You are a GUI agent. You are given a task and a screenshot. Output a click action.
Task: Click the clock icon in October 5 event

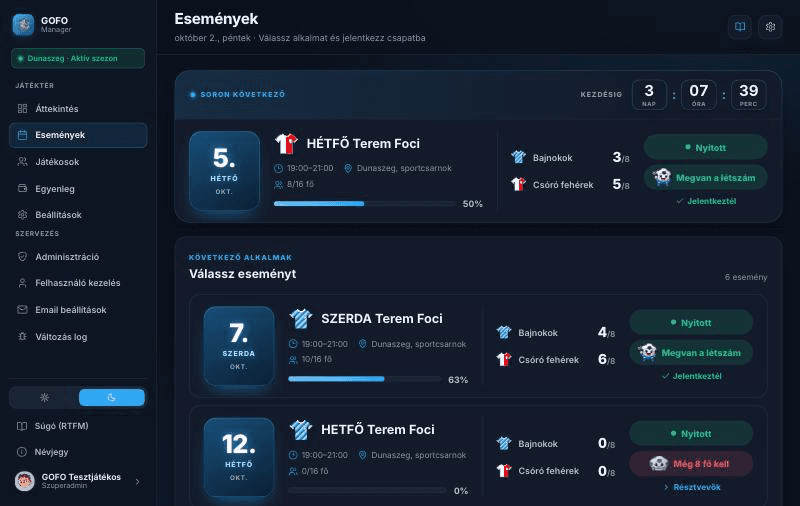[x=279, y=168]
